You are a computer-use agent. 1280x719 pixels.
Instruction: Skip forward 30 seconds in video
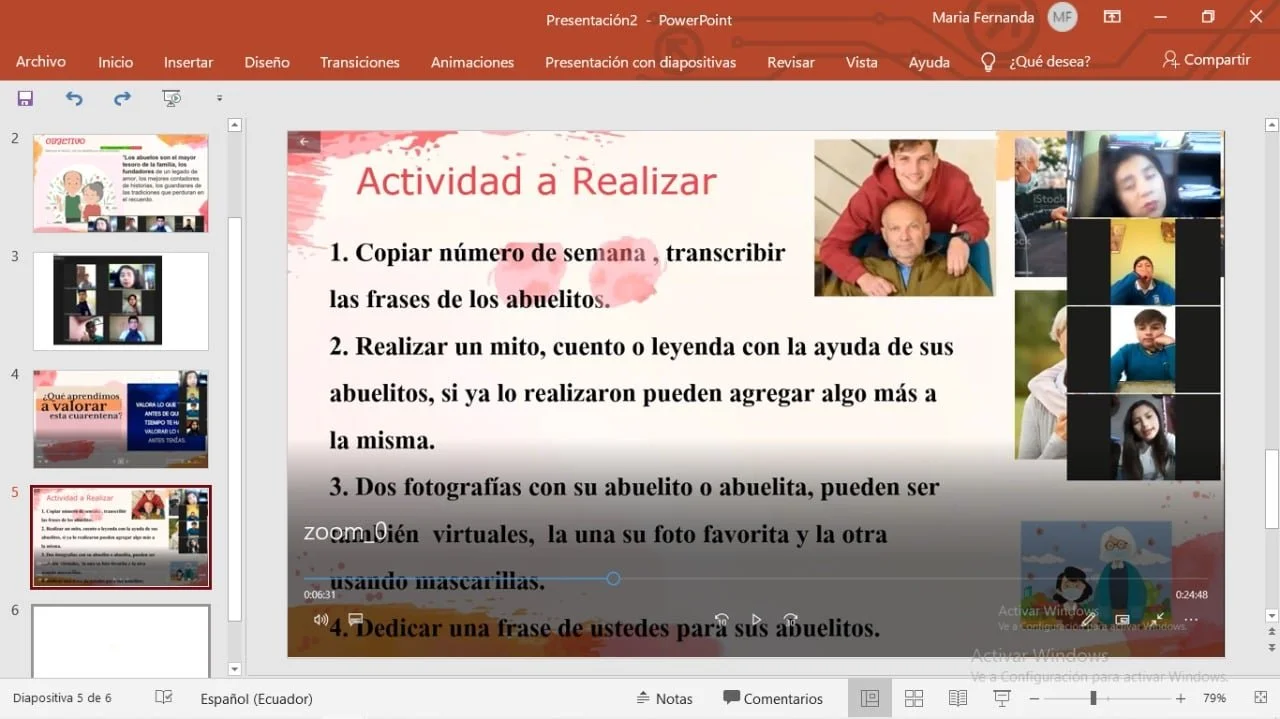coord(790,620)
